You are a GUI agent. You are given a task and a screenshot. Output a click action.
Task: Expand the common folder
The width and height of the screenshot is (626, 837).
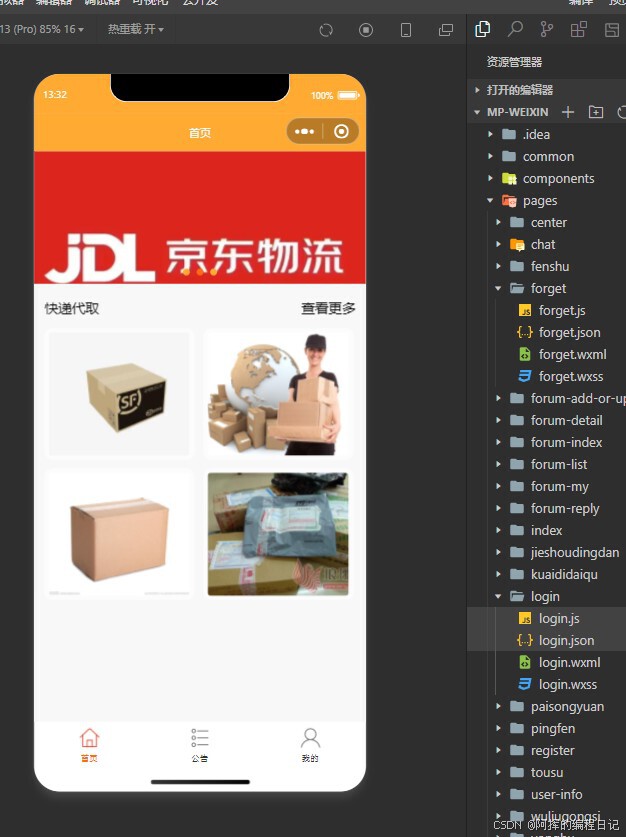click(x=490, y=156)
